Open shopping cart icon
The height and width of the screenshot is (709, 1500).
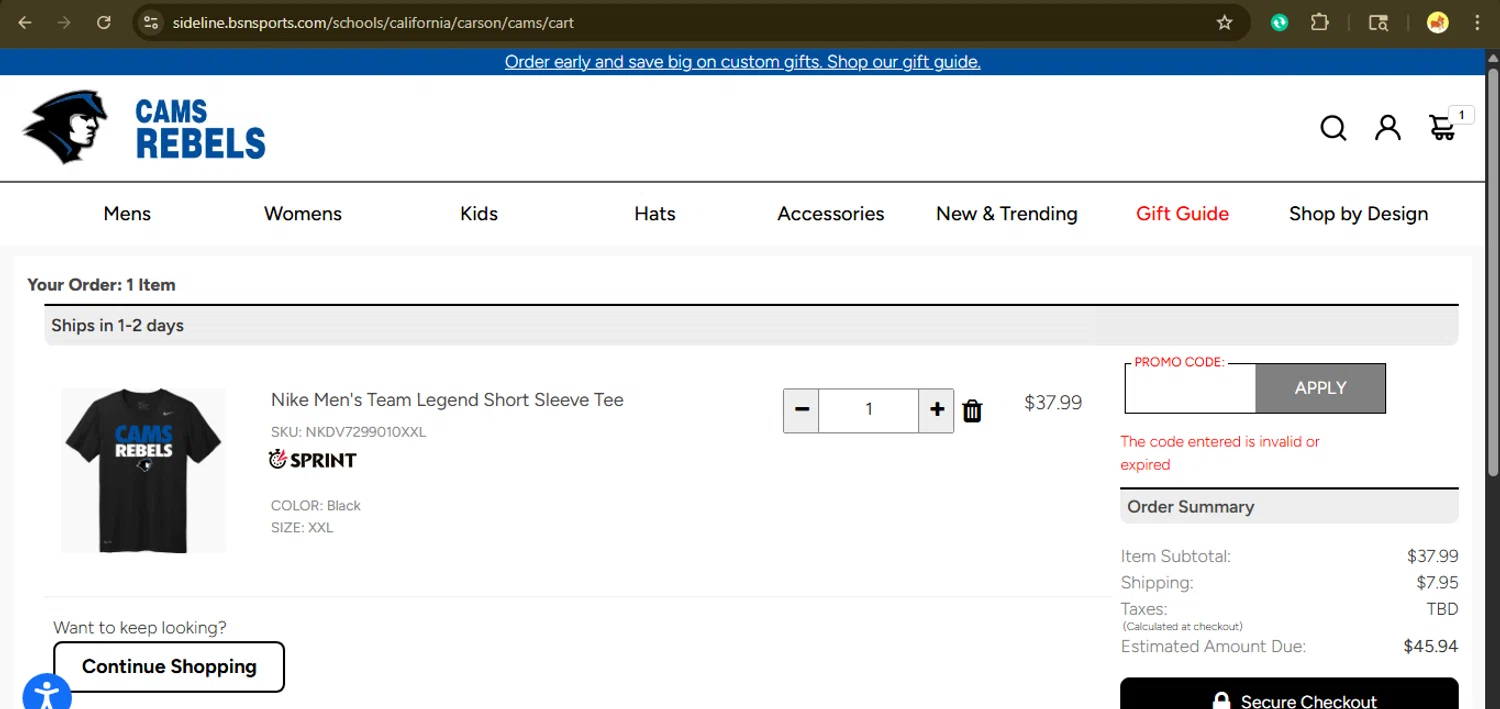click(x=1442, y=128)
